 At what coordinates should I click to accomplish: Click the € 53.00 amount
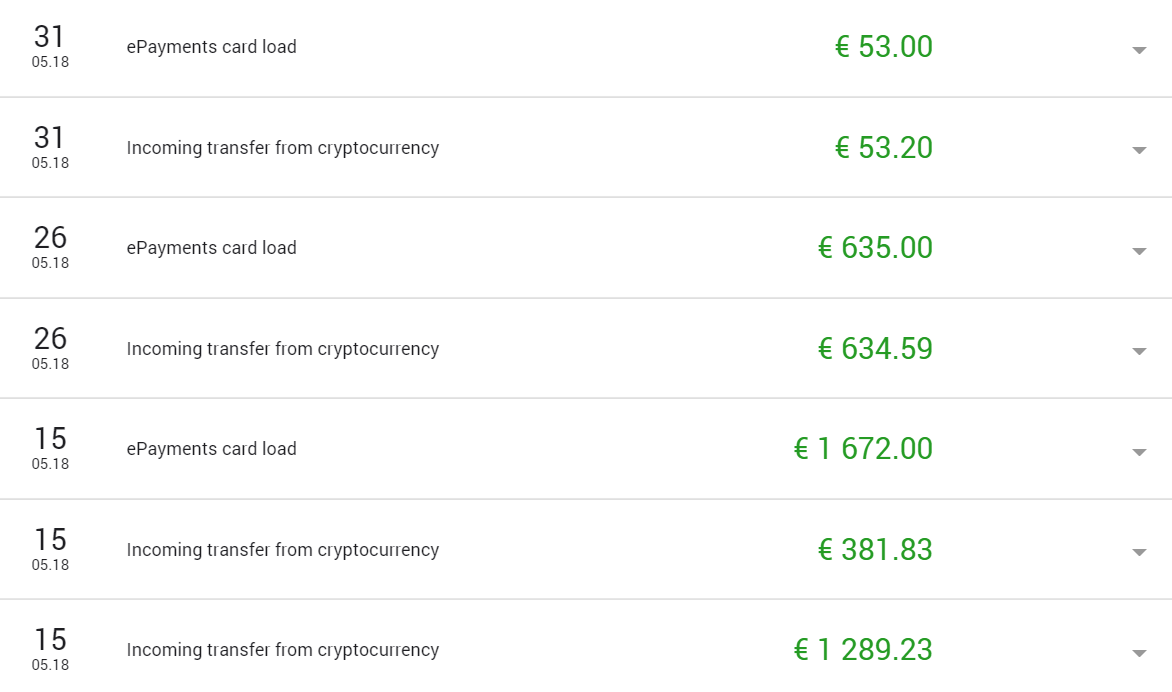tap(883, 46)
